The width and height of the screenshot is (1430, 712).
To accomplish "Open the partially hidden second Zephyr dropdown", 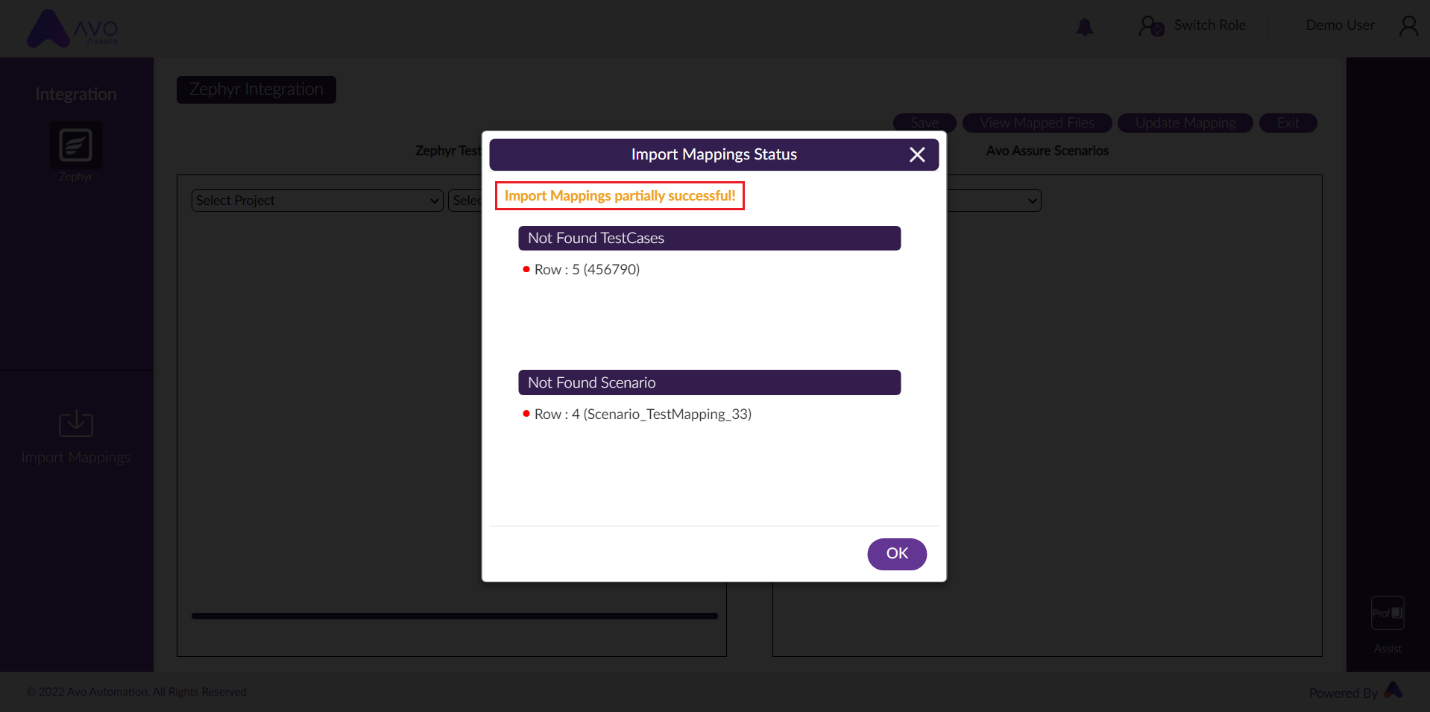I will click(x=465, y=200).
